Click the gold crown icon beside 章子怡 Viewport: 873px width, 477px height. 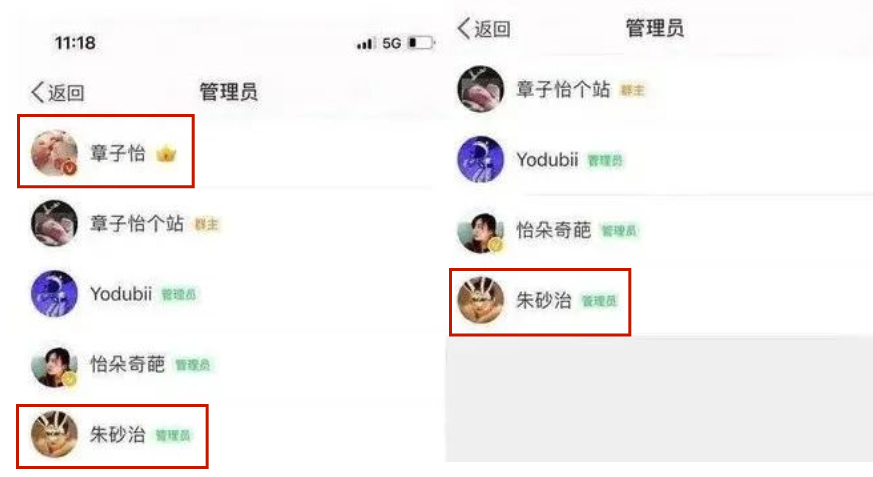[166, 153]
